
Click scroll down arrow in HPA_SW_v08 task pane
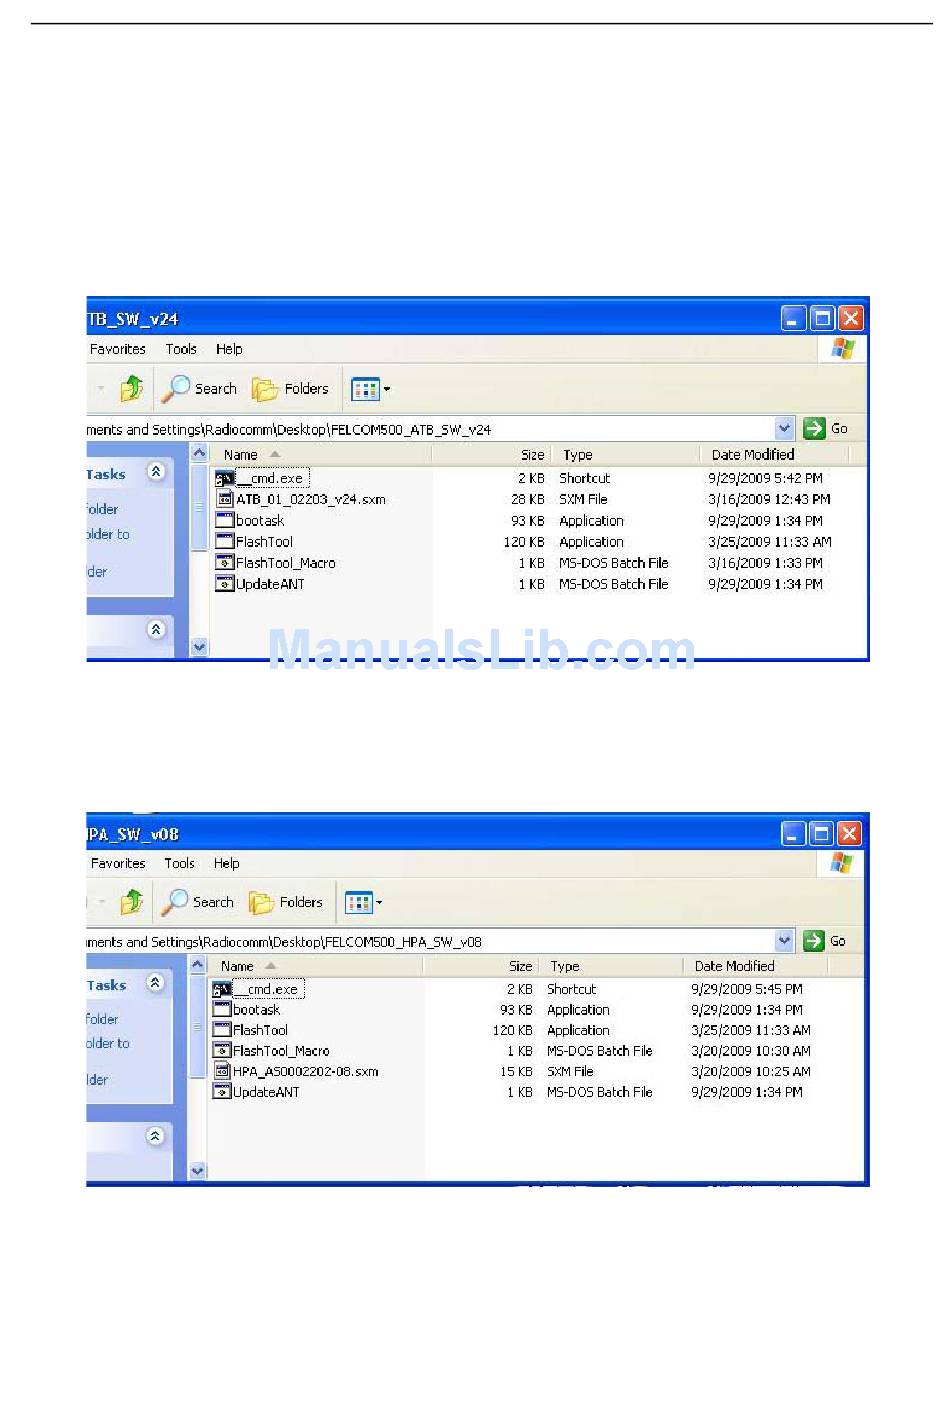tap(197, 1171)
